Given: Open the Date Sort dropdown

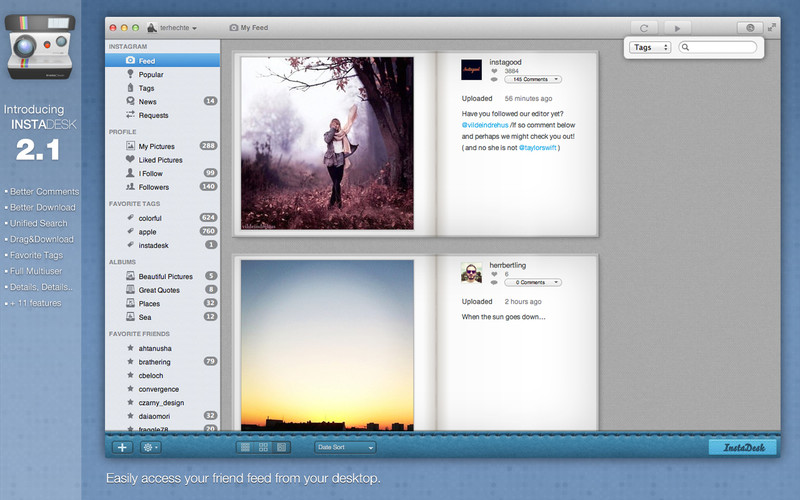Looking at the screenshot, I should pyautogui.click(x=345, y=448).
